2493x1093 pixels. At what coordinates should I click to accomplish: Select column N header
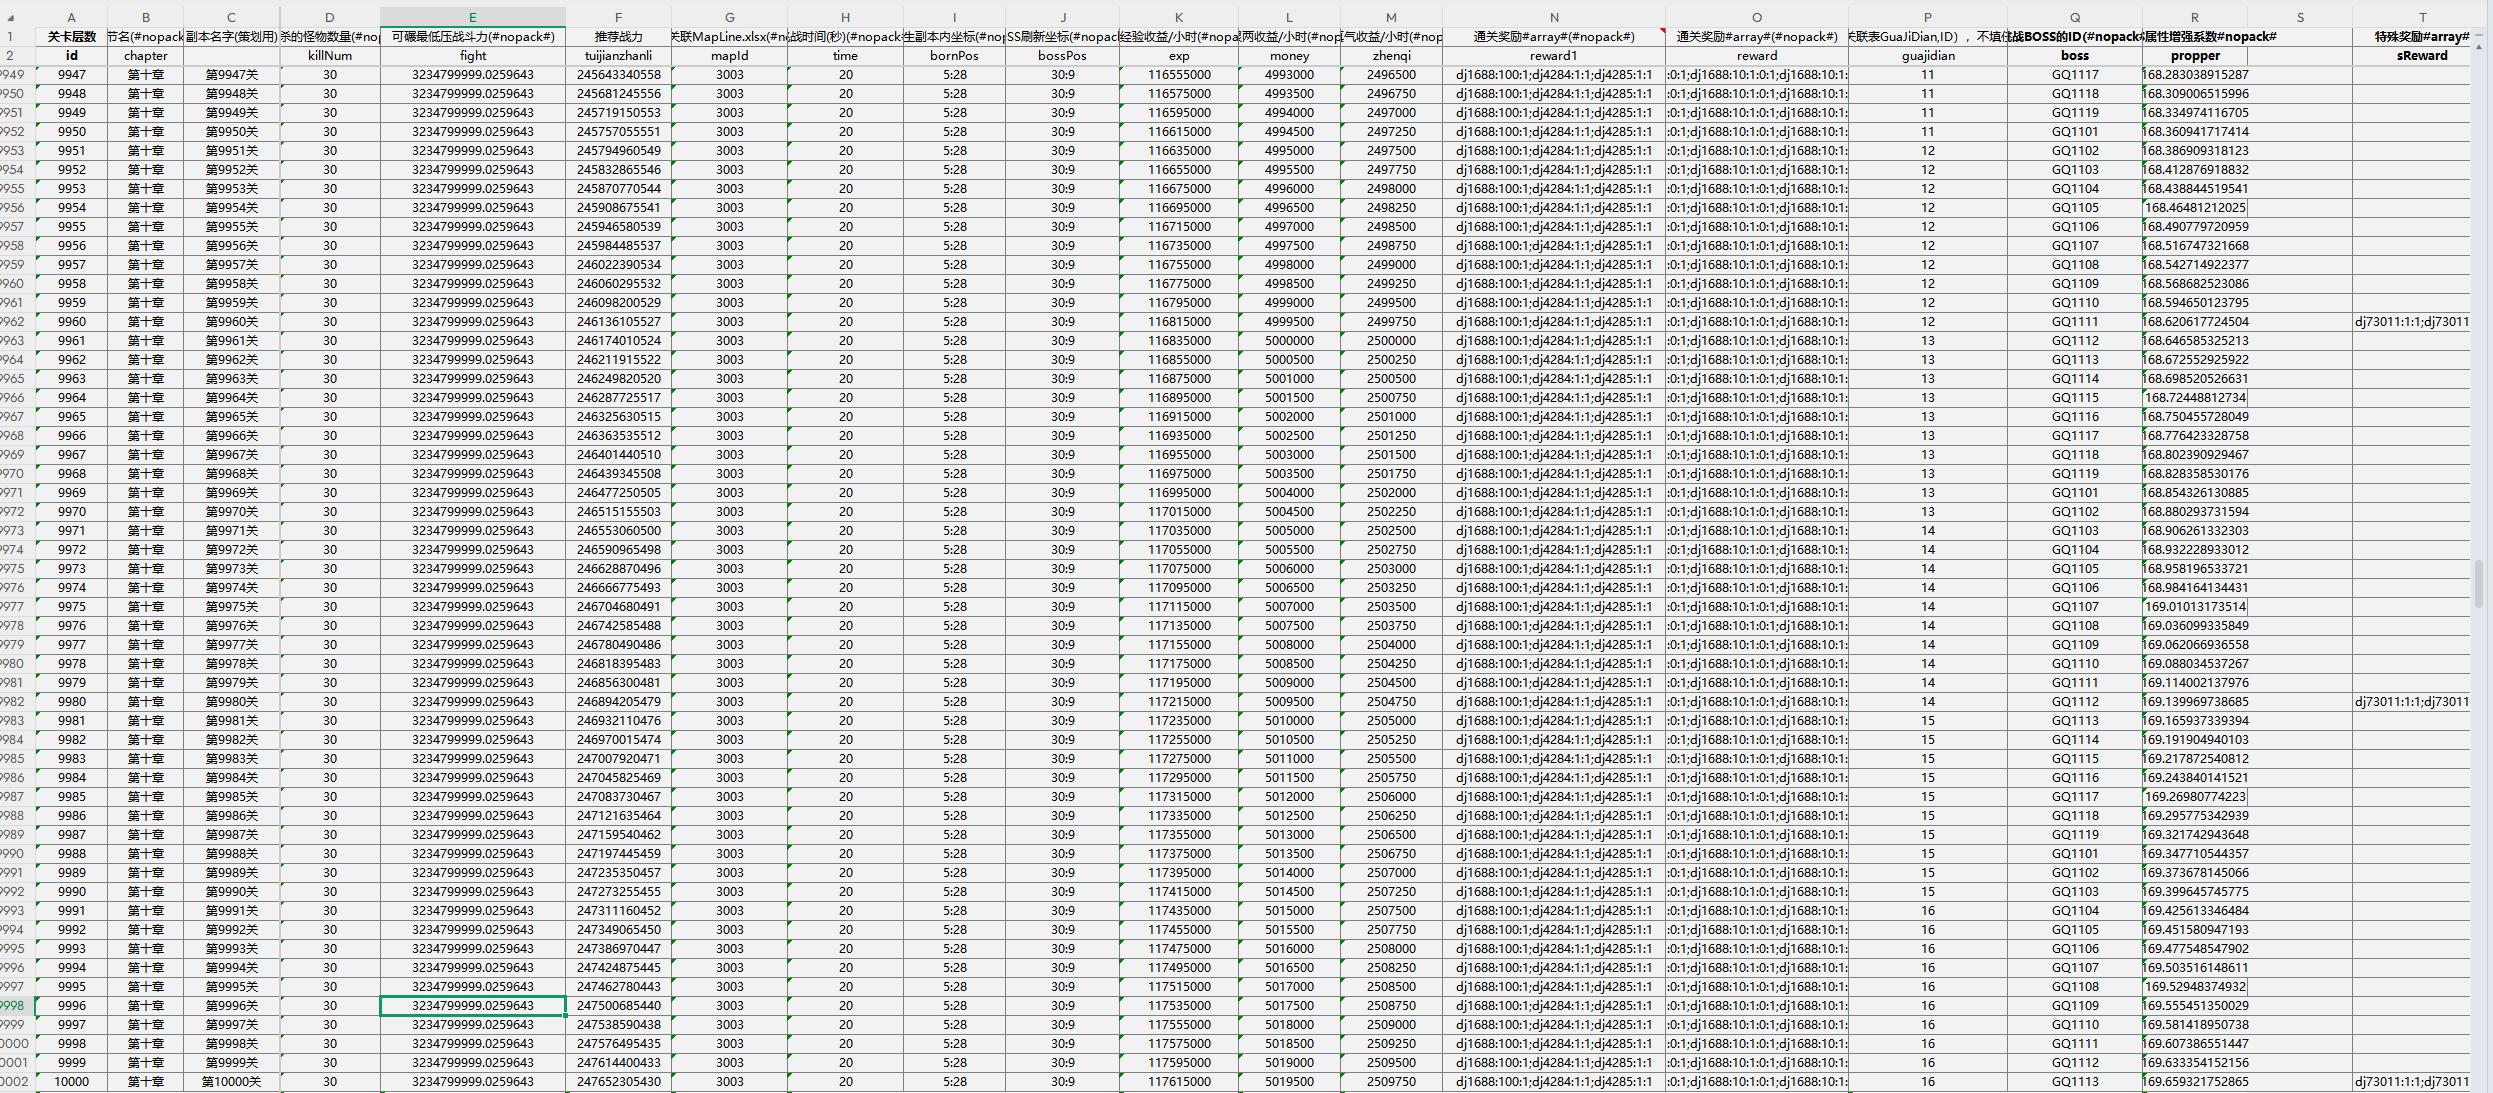1553,17
